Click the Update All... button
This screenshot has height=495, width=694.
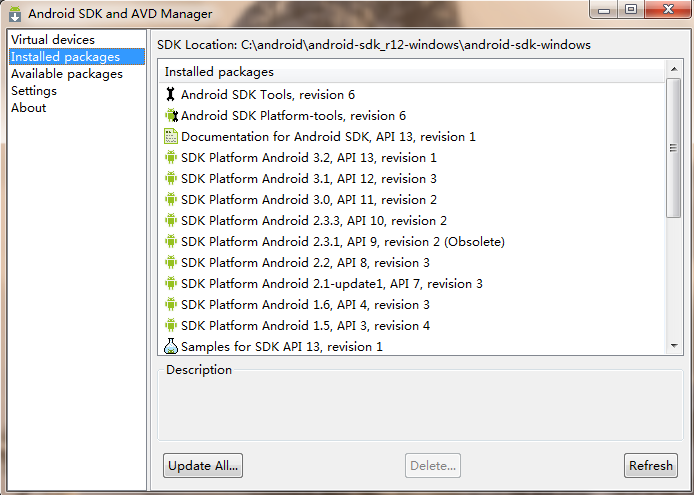click(x=203, y=465)
